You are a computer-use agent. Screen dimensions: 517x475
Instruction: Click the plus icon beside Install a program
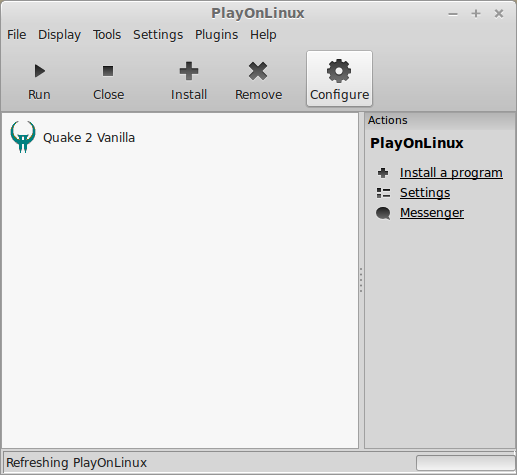pos(383,173)
